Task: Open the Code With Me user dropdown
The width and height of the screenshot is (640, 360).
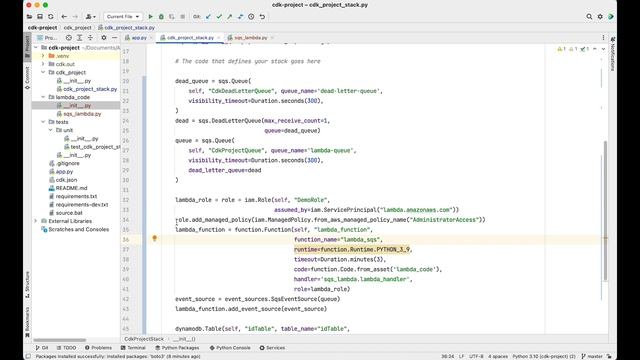Action: (91, 17)
